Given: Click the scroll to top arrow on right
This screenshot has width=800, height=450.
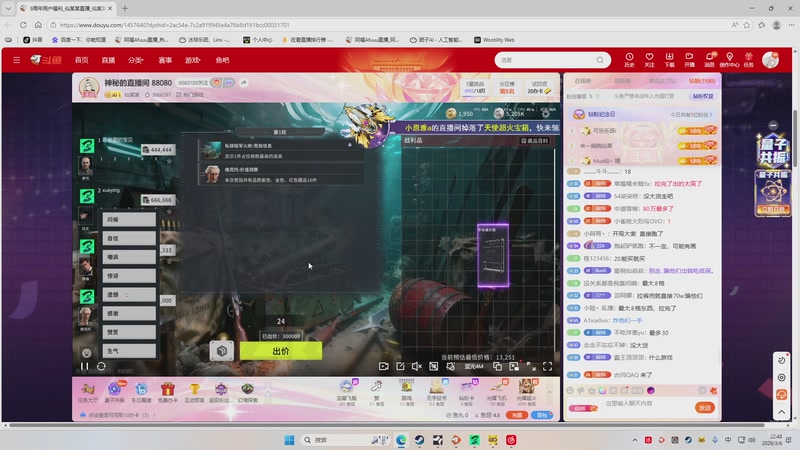Looking at the screenshot, I should coord(782,411).
